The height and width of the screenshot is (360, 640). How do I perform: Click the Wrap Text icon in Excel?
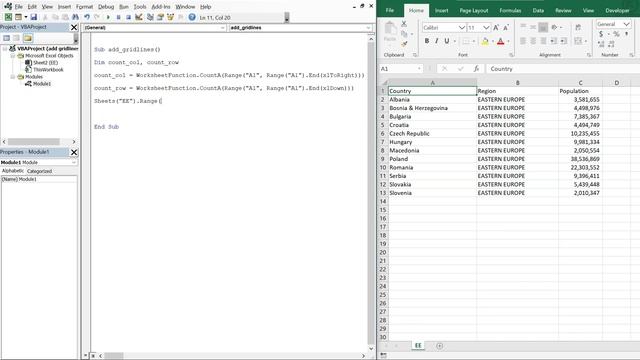(578, 27)
